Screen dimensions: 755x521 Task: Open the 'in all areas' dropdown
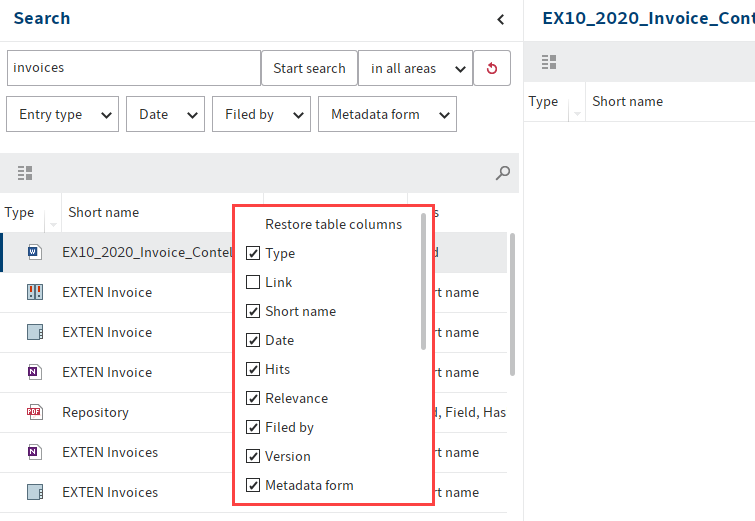(x=415, y=68)
